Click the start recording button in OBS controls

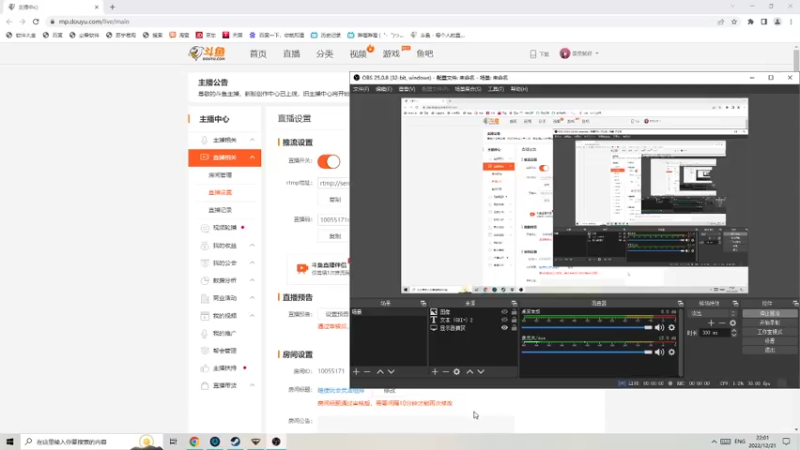(769, 322)
